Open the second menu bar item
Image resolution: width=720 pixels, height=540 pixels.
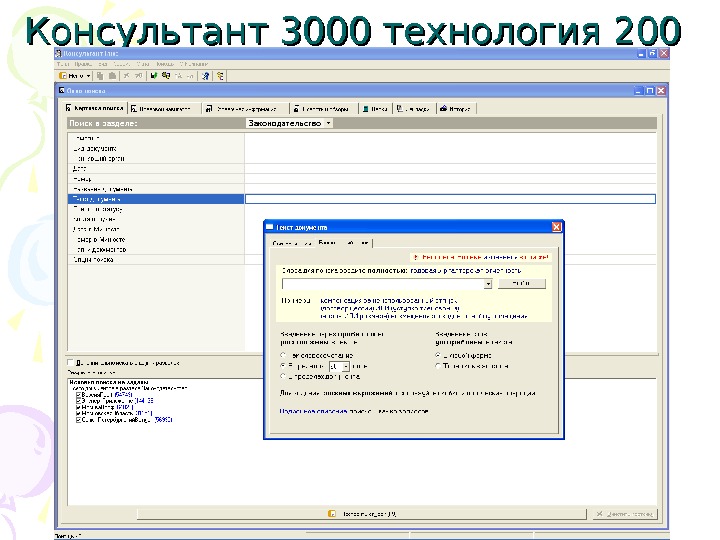83,64
